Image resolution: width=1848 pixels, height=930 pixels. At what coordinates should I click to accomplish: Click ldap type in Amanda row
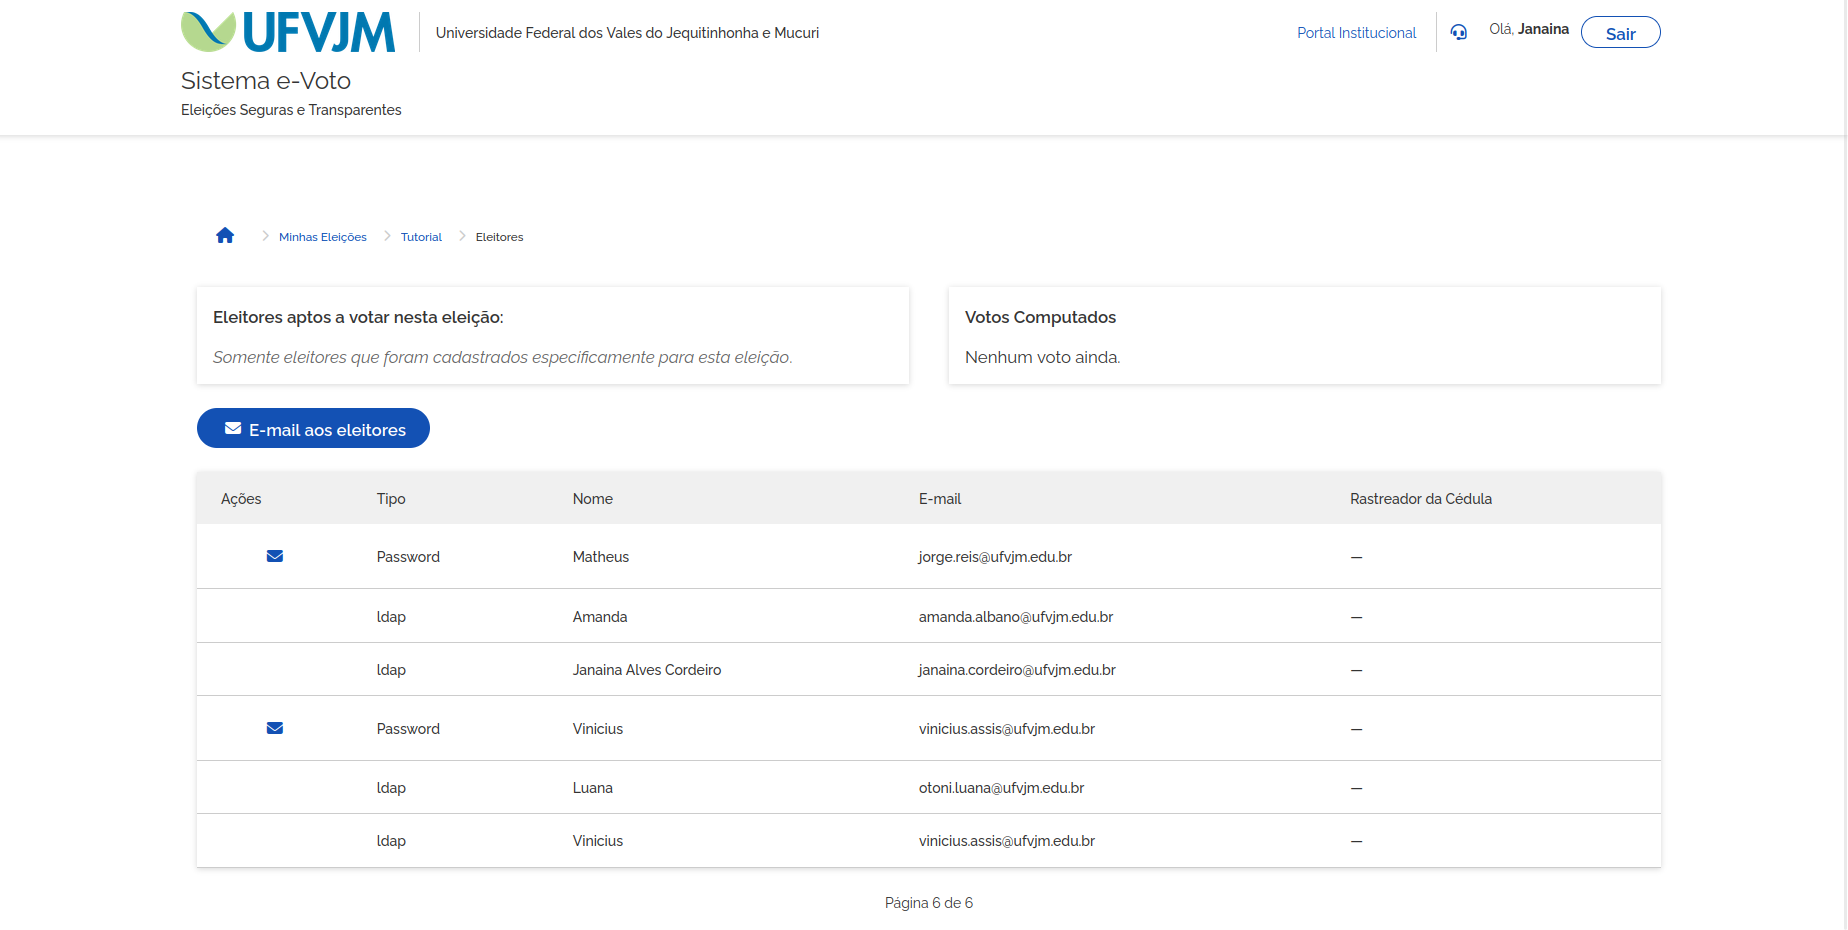click(x=391, y=617)
